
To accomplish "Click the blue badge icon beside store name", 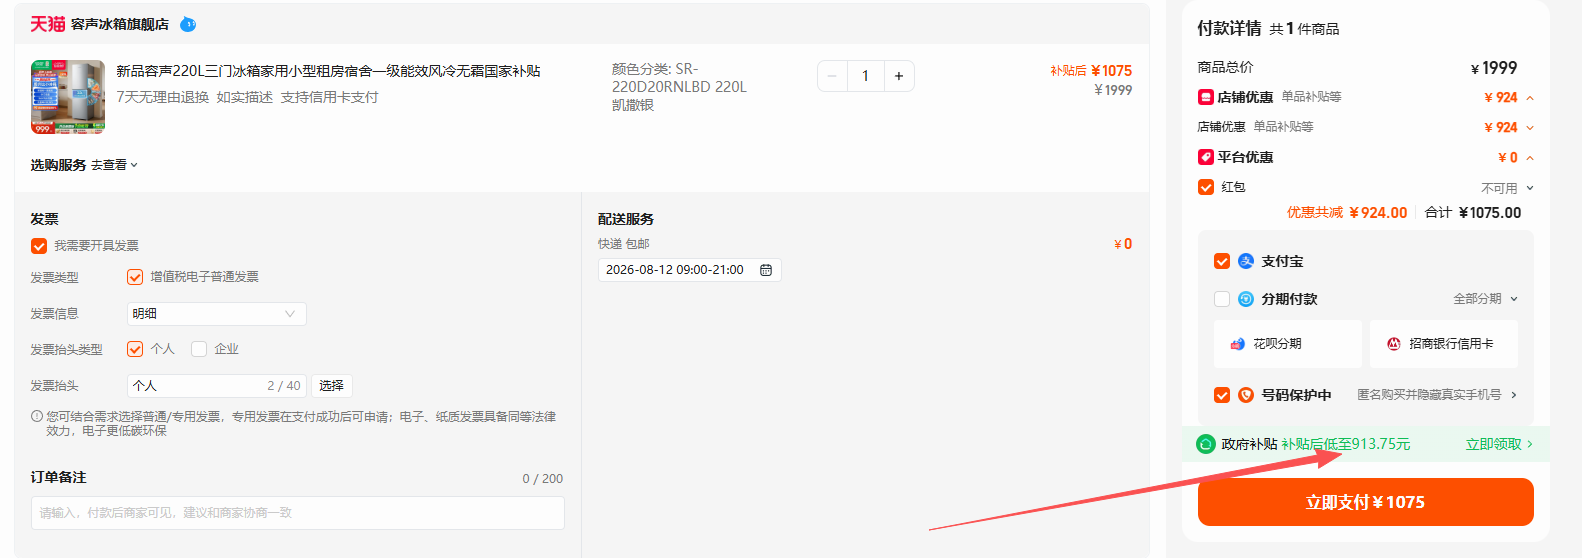I will pos(188,24).
